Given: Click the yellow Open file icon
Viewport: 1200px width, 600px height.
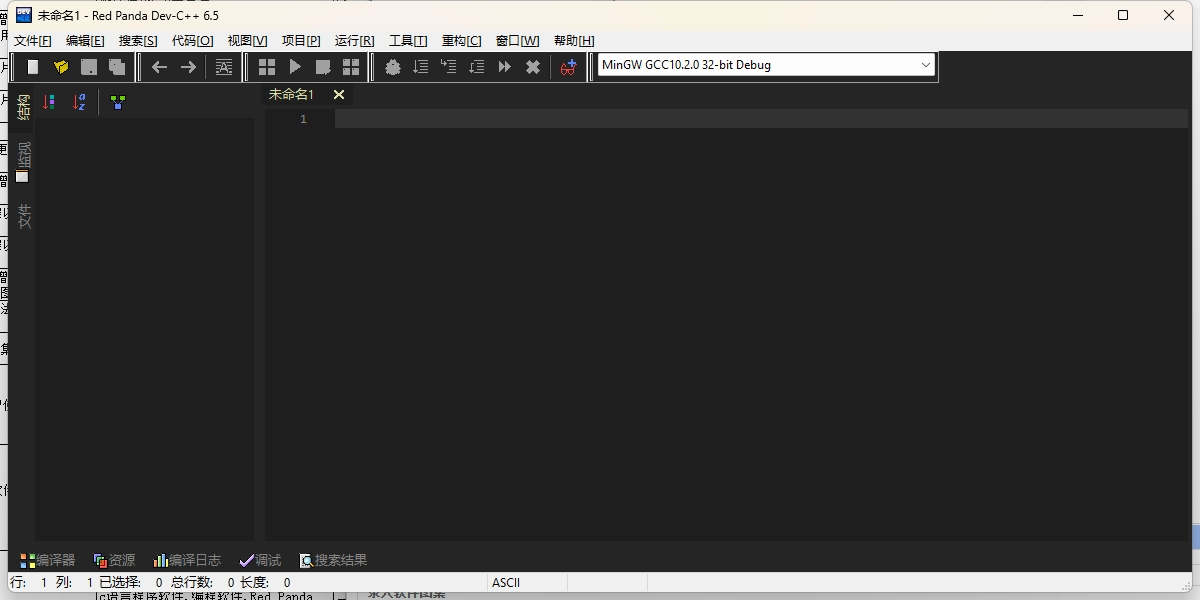Looking at the screenshot, I should tap(61, 67).
